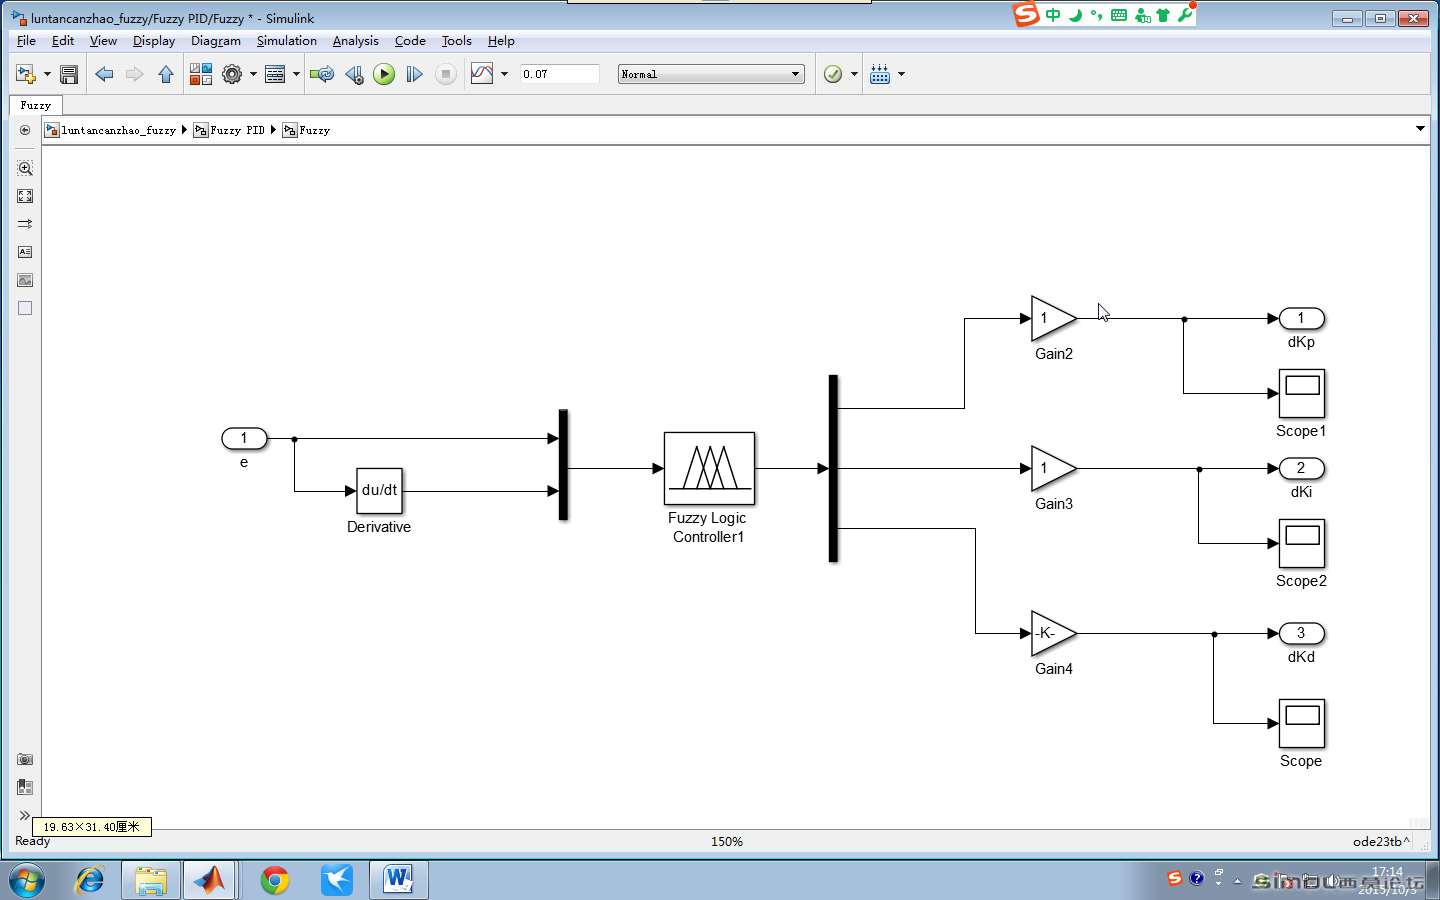Select the Gain4 block

(x=1054, y=634)
